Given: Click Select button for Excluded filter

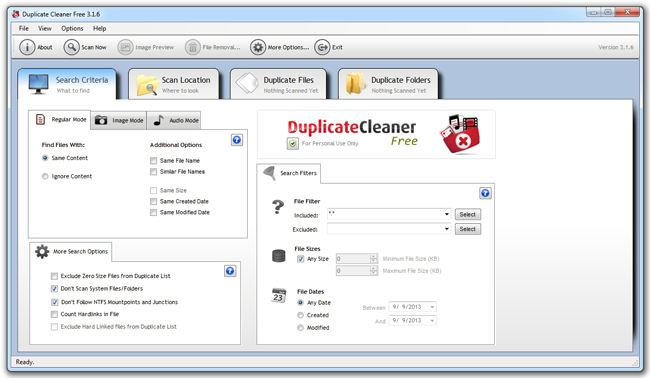Looking at the screenshot, I should (468, 229).
